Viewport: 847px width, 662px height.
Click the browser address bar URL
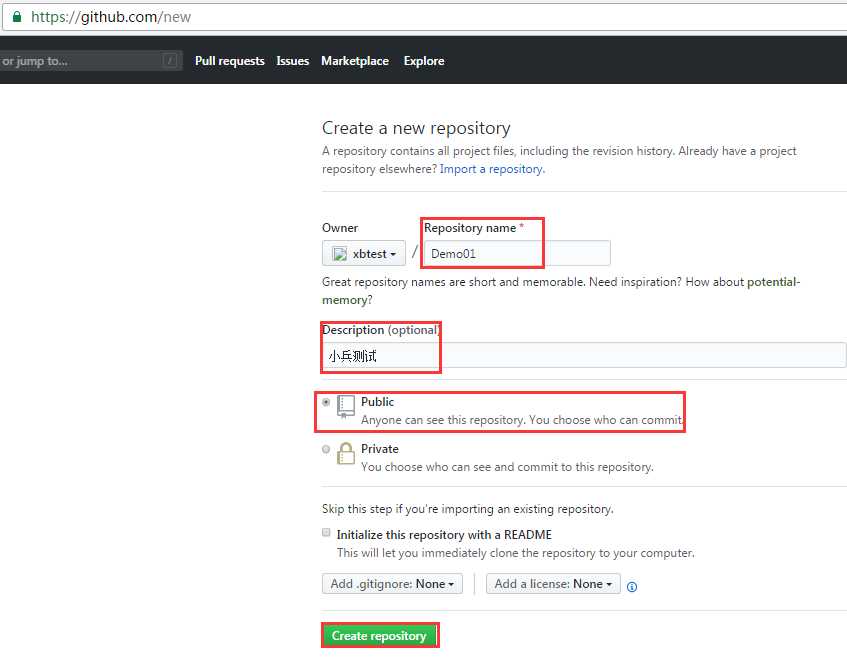pyautogui.click(x=111, y=17)
